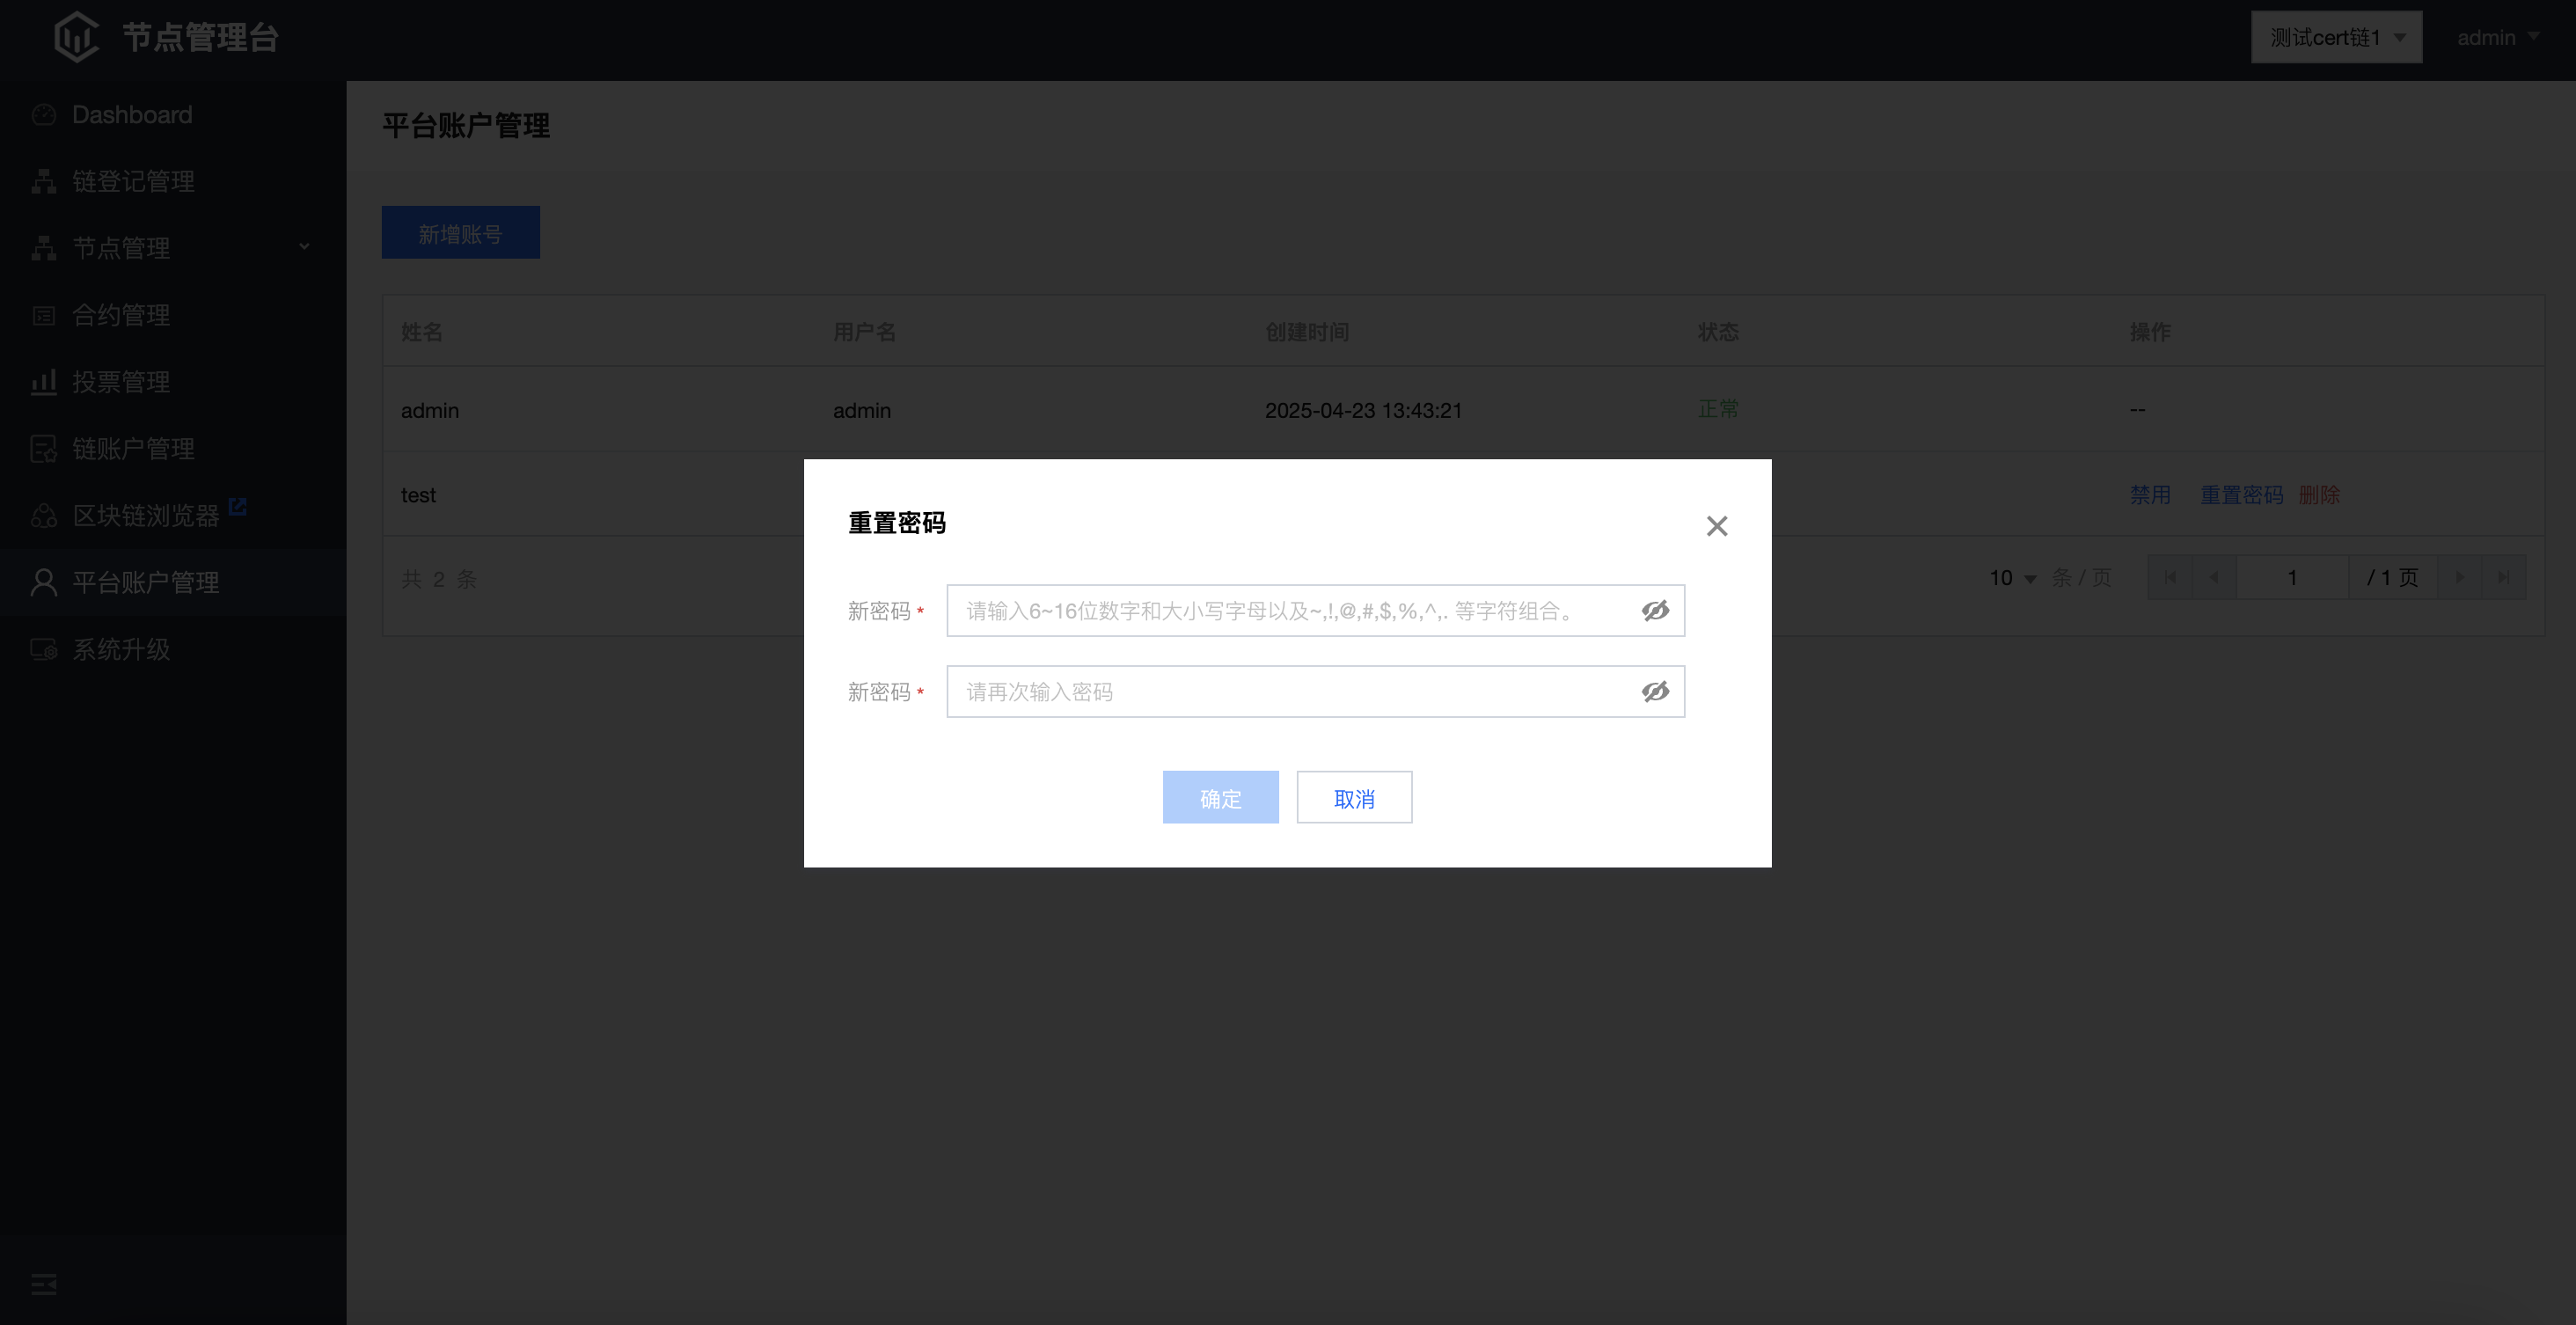
Task: Click the 系统升级 monitor icon
Action: (x=44, y=650)
